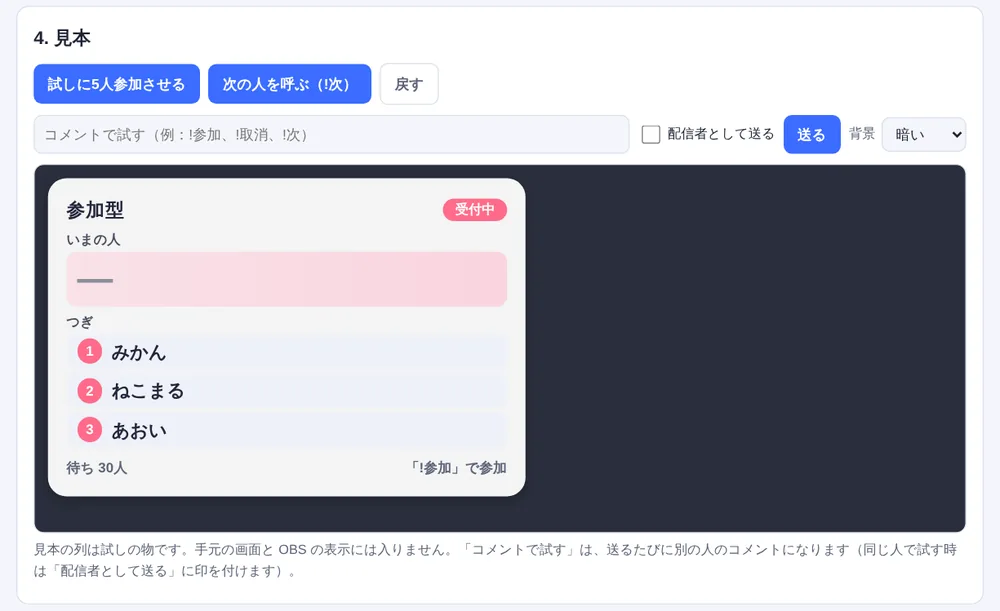
Task: Click the あおい queue entry name
Action: pyautogui.click(x=139, y=431)
